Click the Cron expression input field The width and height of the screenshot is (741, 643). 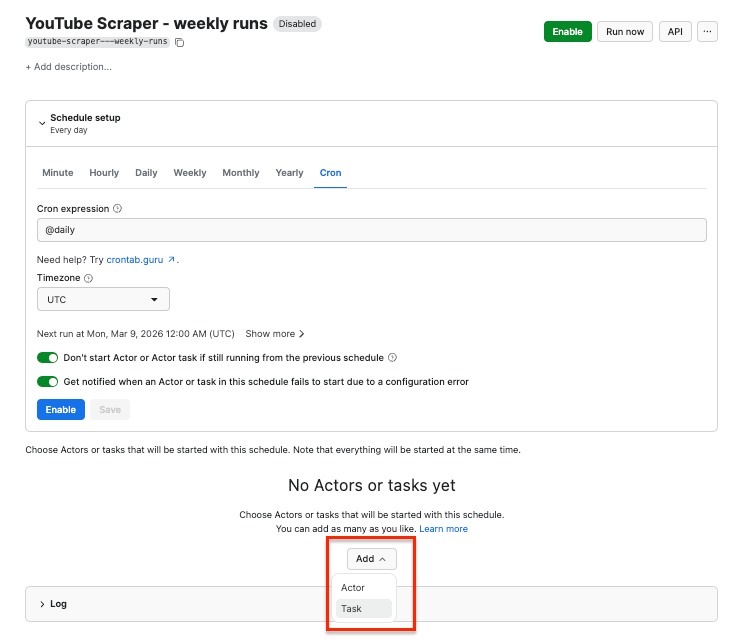point(371,230)
